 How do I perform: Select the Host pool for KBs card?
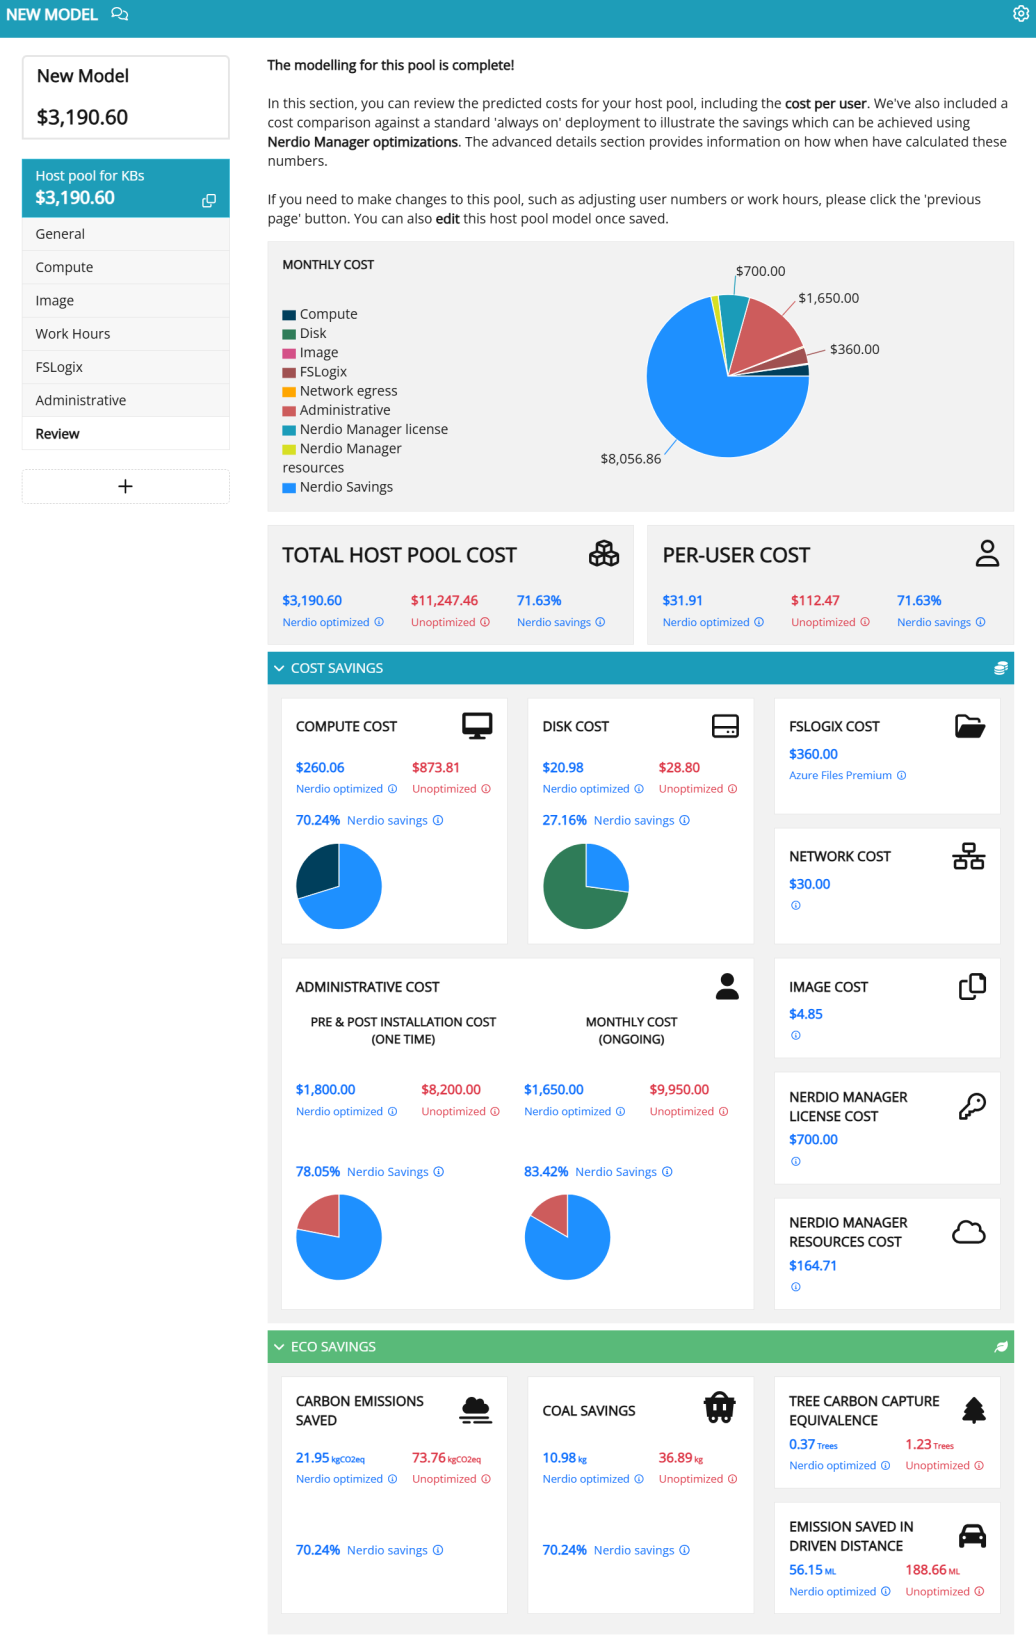126,187
